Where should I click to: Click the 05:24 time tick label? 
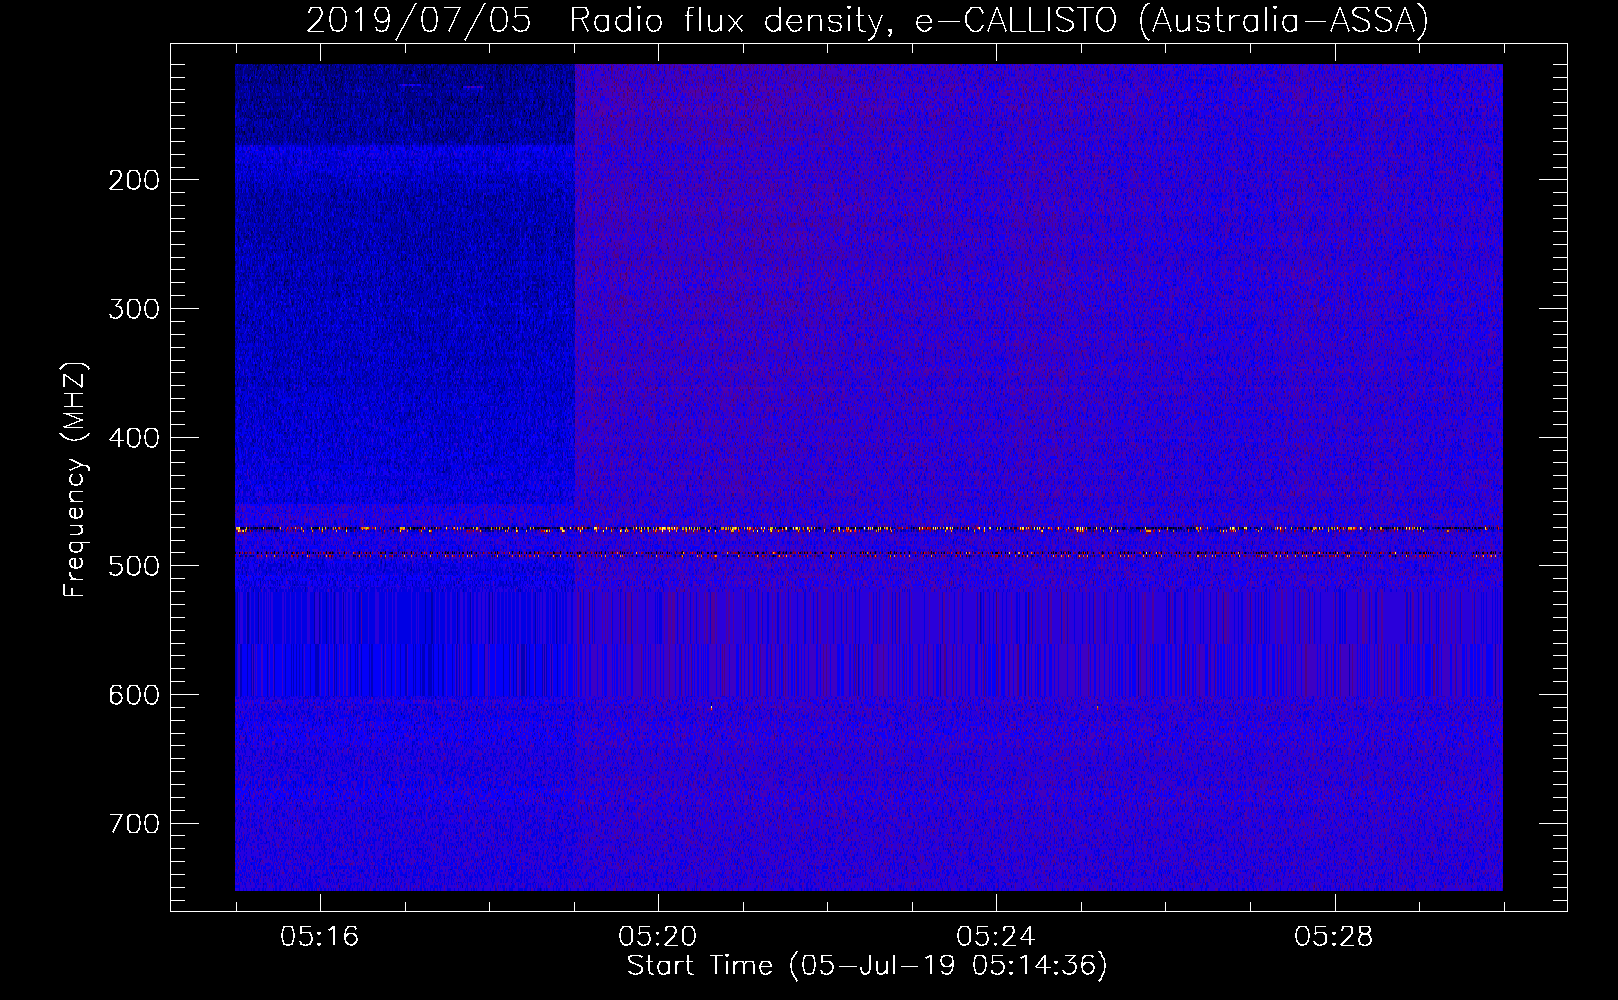coord(996,937)
